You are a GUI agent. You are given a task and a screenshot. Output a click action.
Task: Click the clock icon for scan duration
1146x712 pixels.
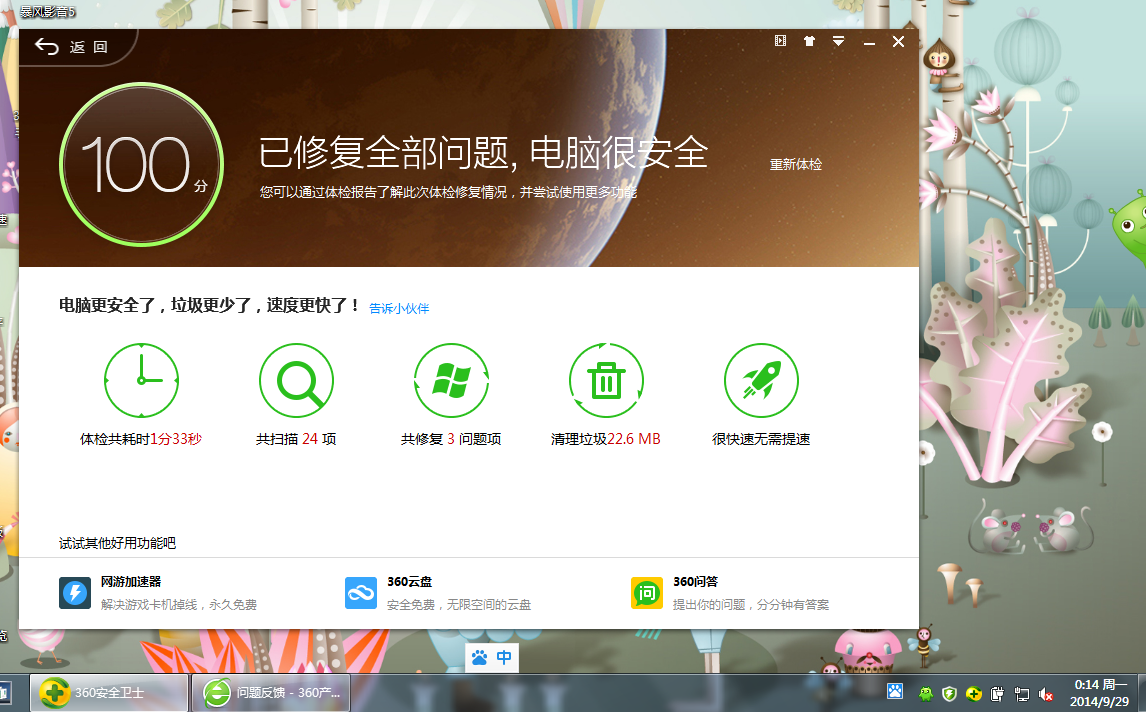tap(141, 380)
